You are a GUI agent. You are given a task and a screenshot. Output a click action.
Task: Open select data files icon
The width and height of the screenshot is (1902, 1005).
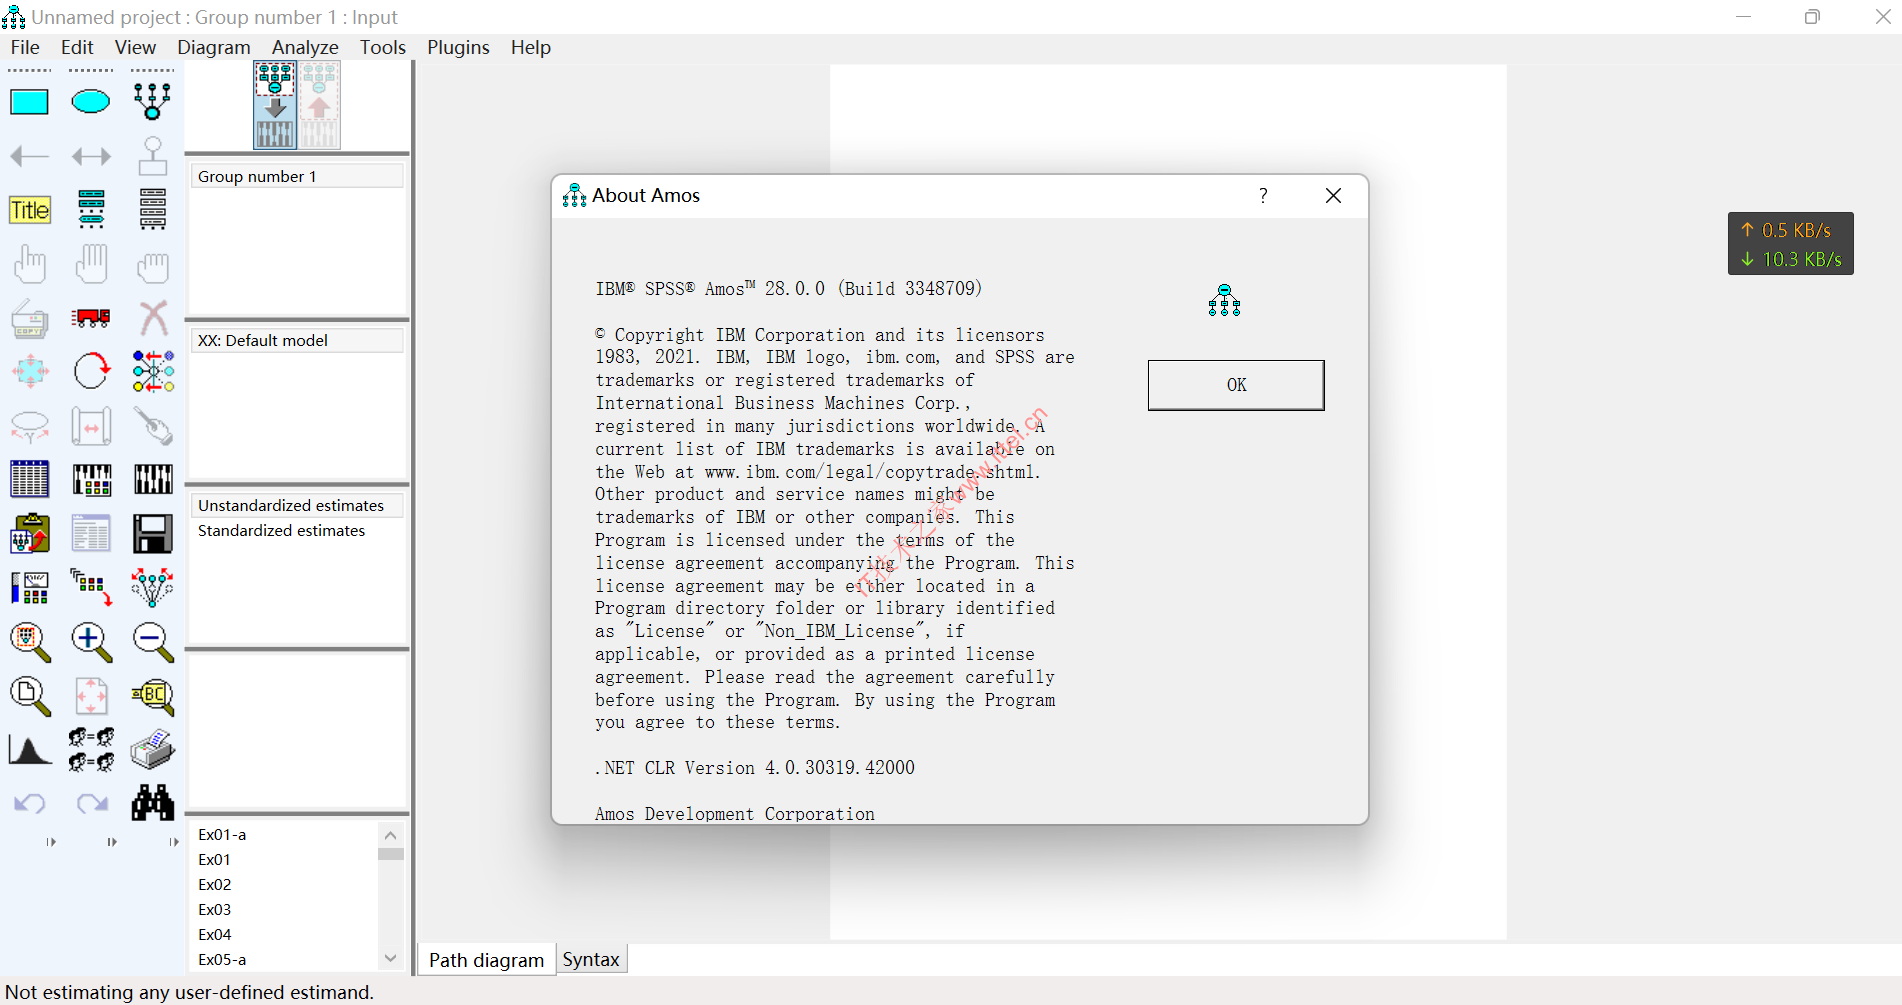pos(29,479)
